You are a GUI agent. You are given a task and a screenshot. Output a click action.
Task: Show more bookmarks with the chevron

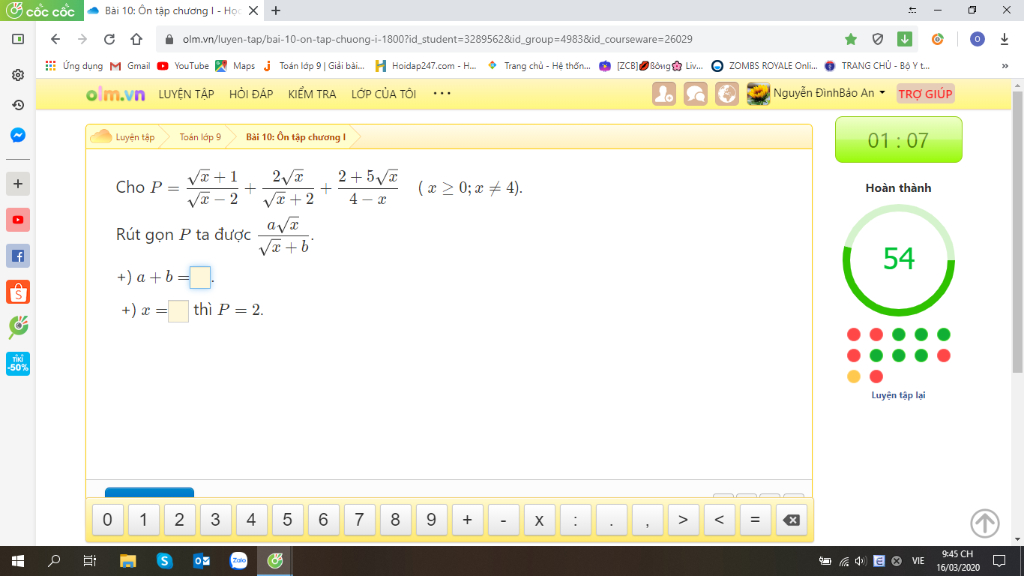coord(1004,66)
